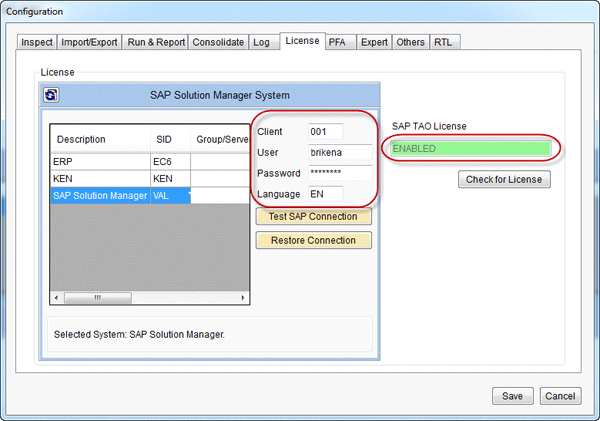The image size is (600, 421).
Task: Click Check for License button
Action: [x=504, y=180]
